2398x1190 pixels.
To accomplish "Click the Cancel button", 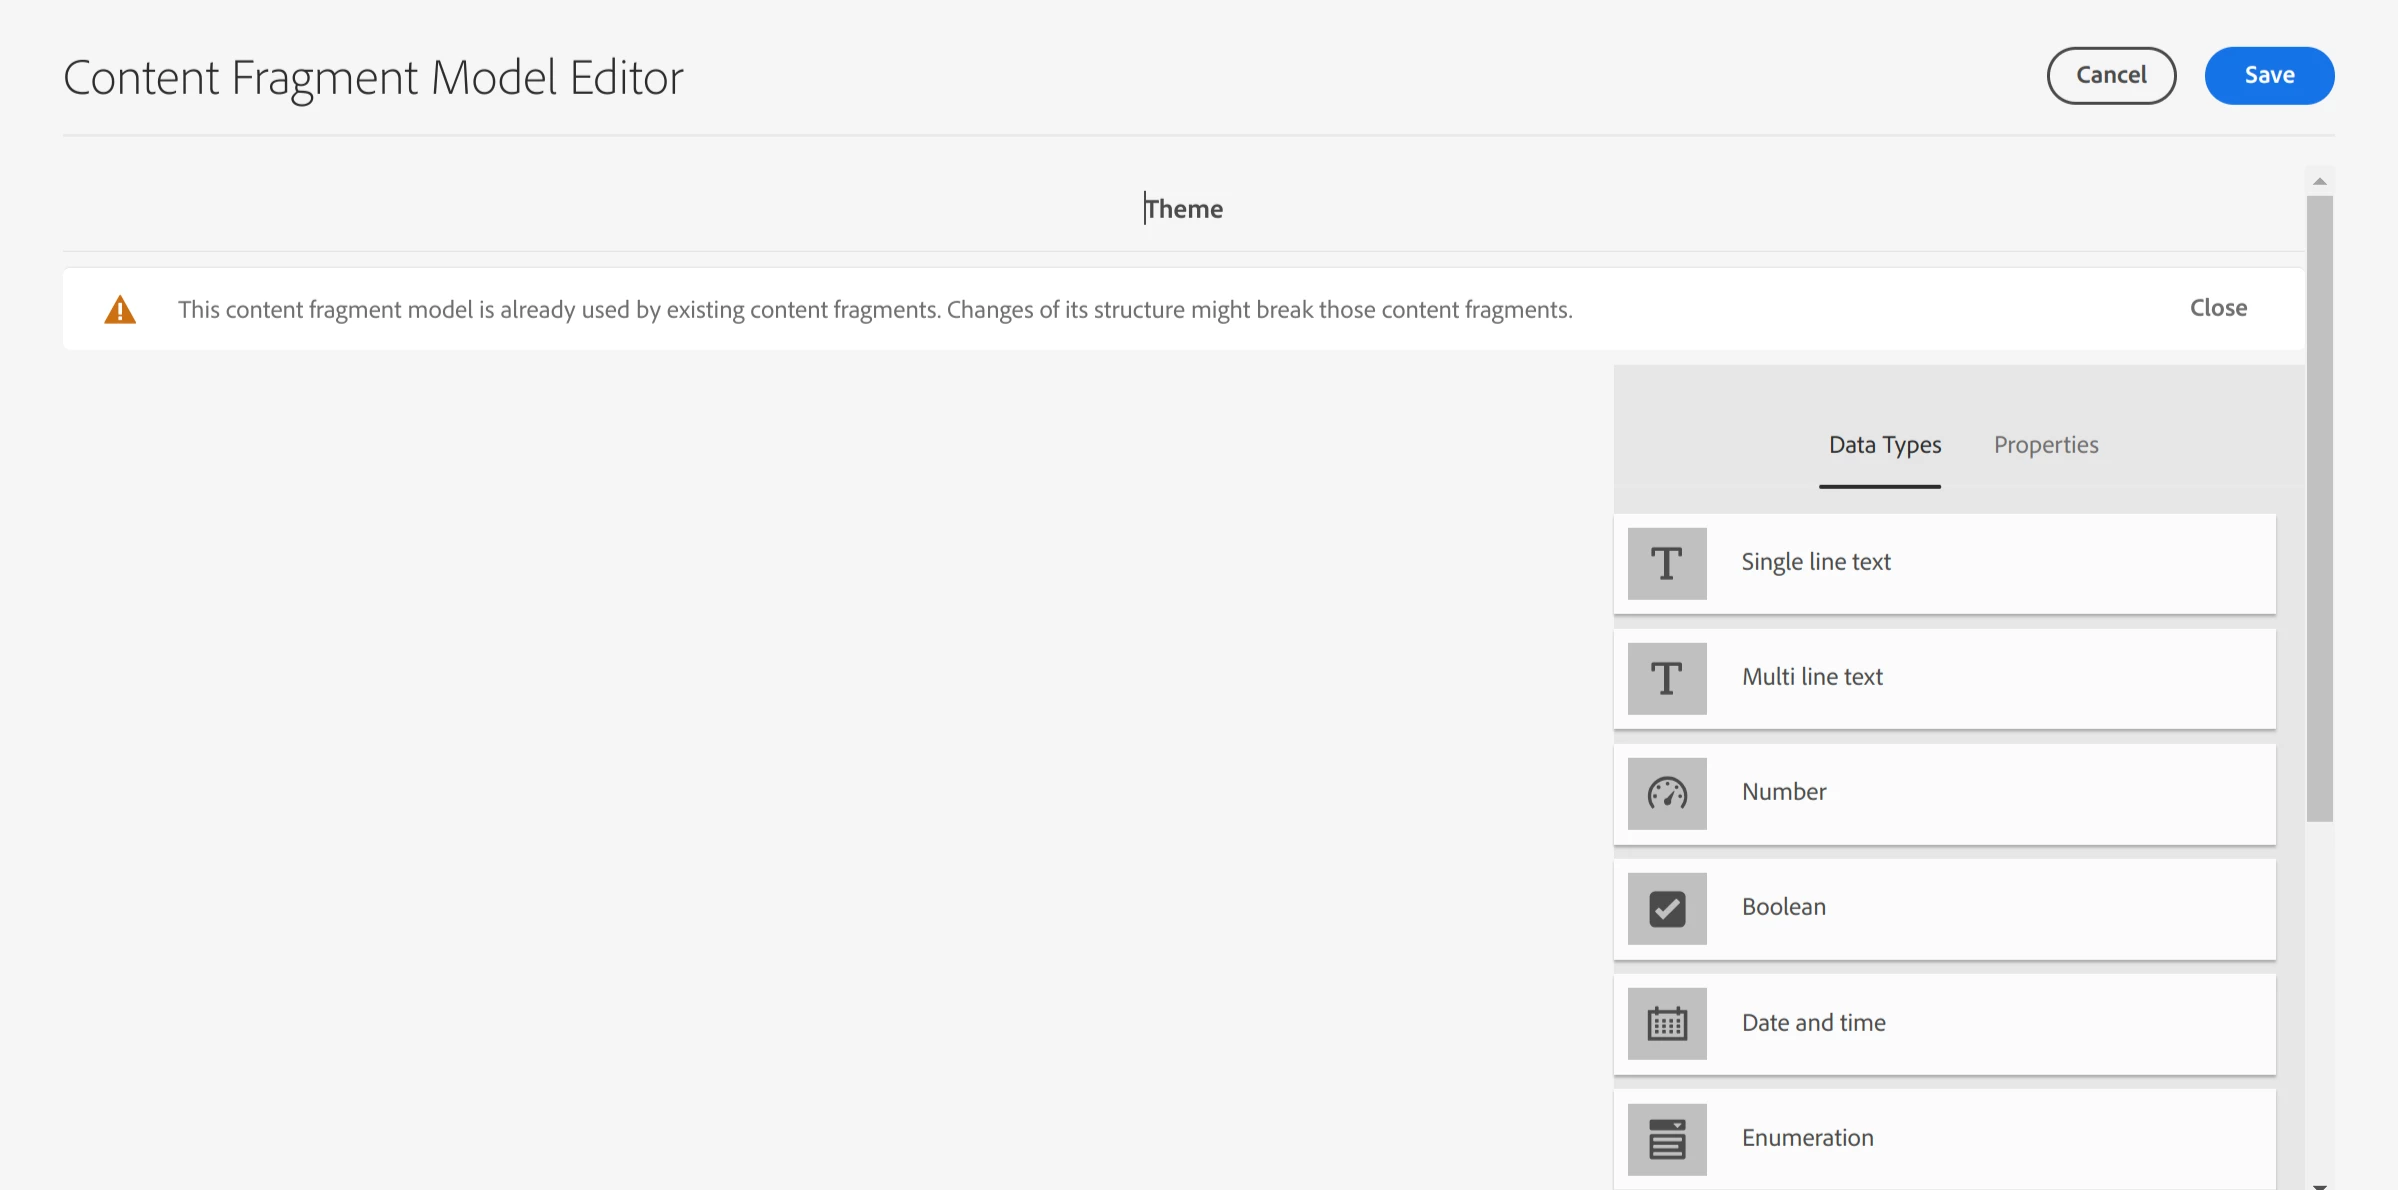I will click(2111, 75).
